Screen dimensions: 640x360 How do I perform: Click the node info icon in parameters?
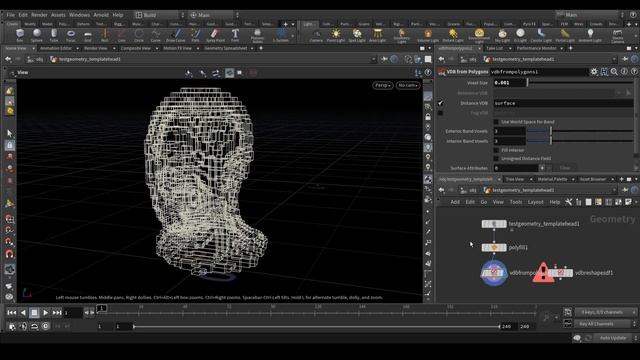624,71
